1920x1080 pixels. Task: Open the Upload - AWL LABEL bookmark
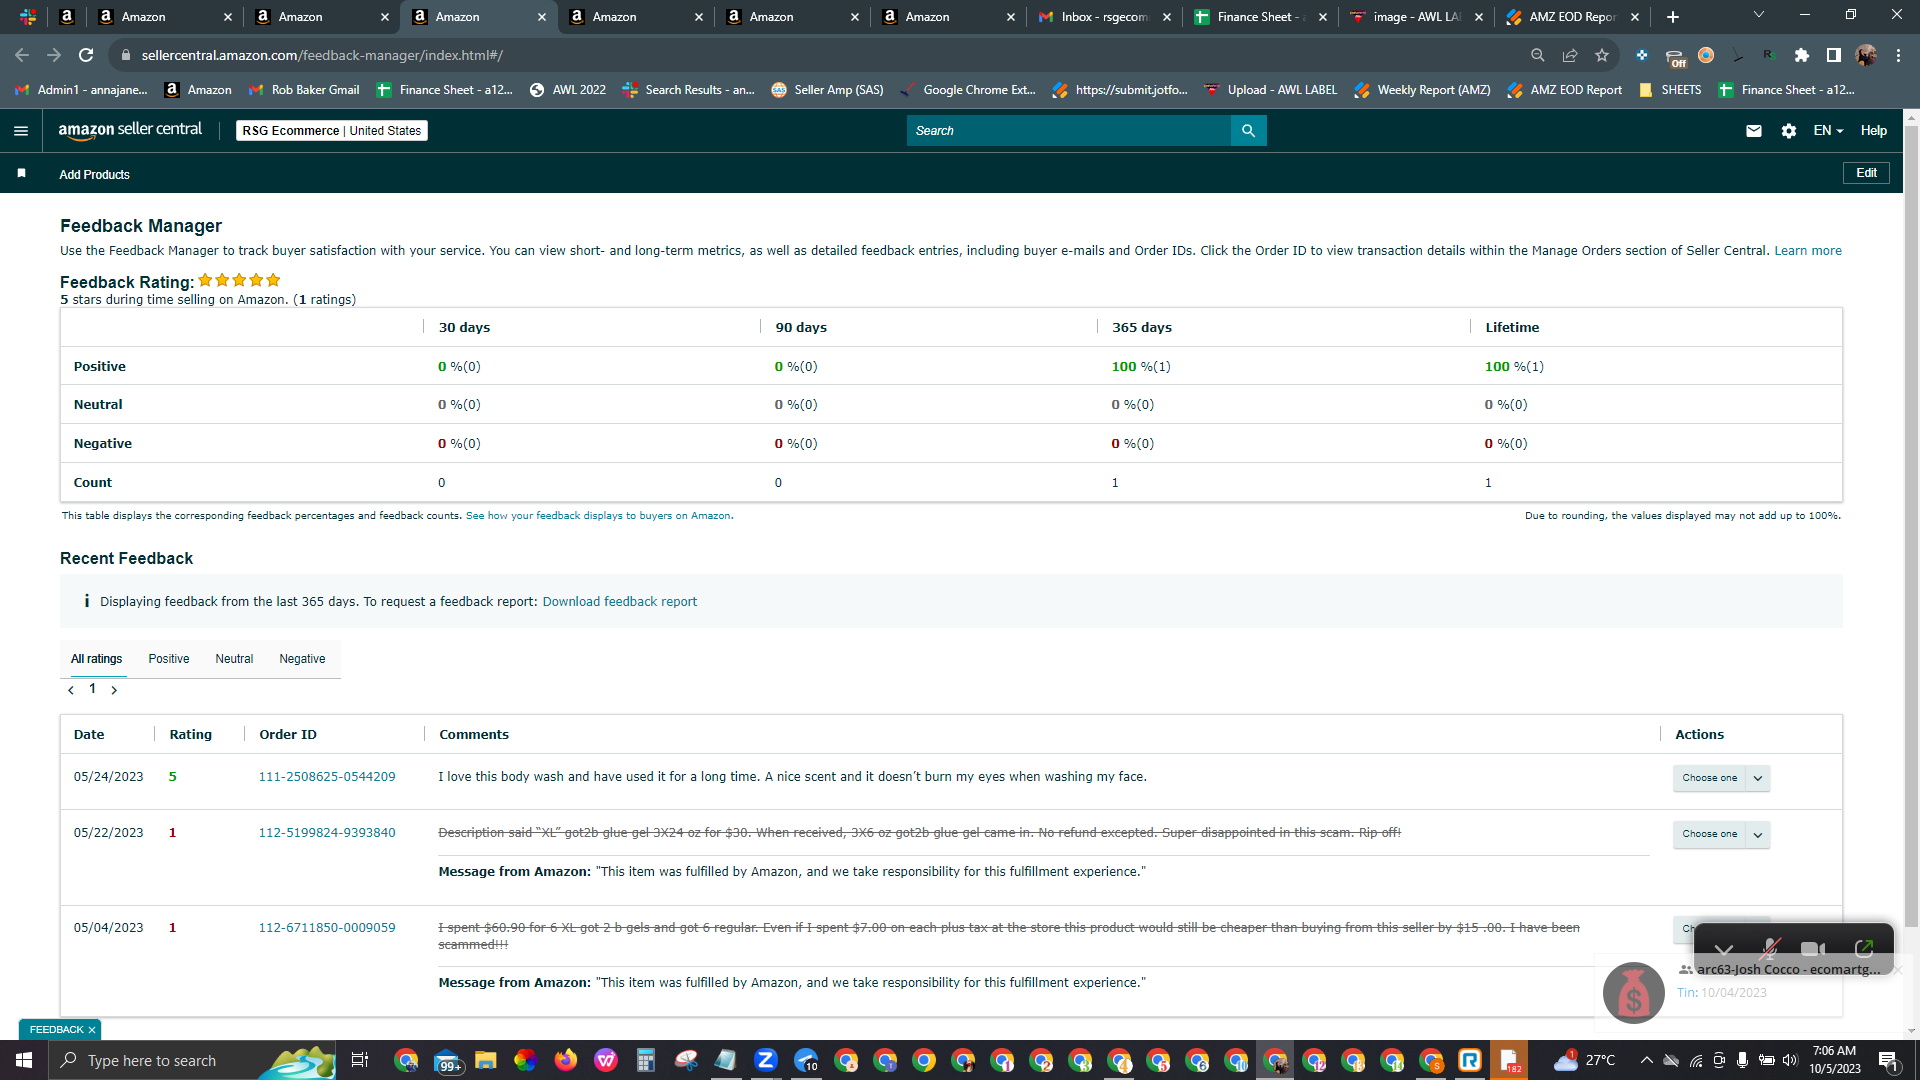(x=1270, y=90)
